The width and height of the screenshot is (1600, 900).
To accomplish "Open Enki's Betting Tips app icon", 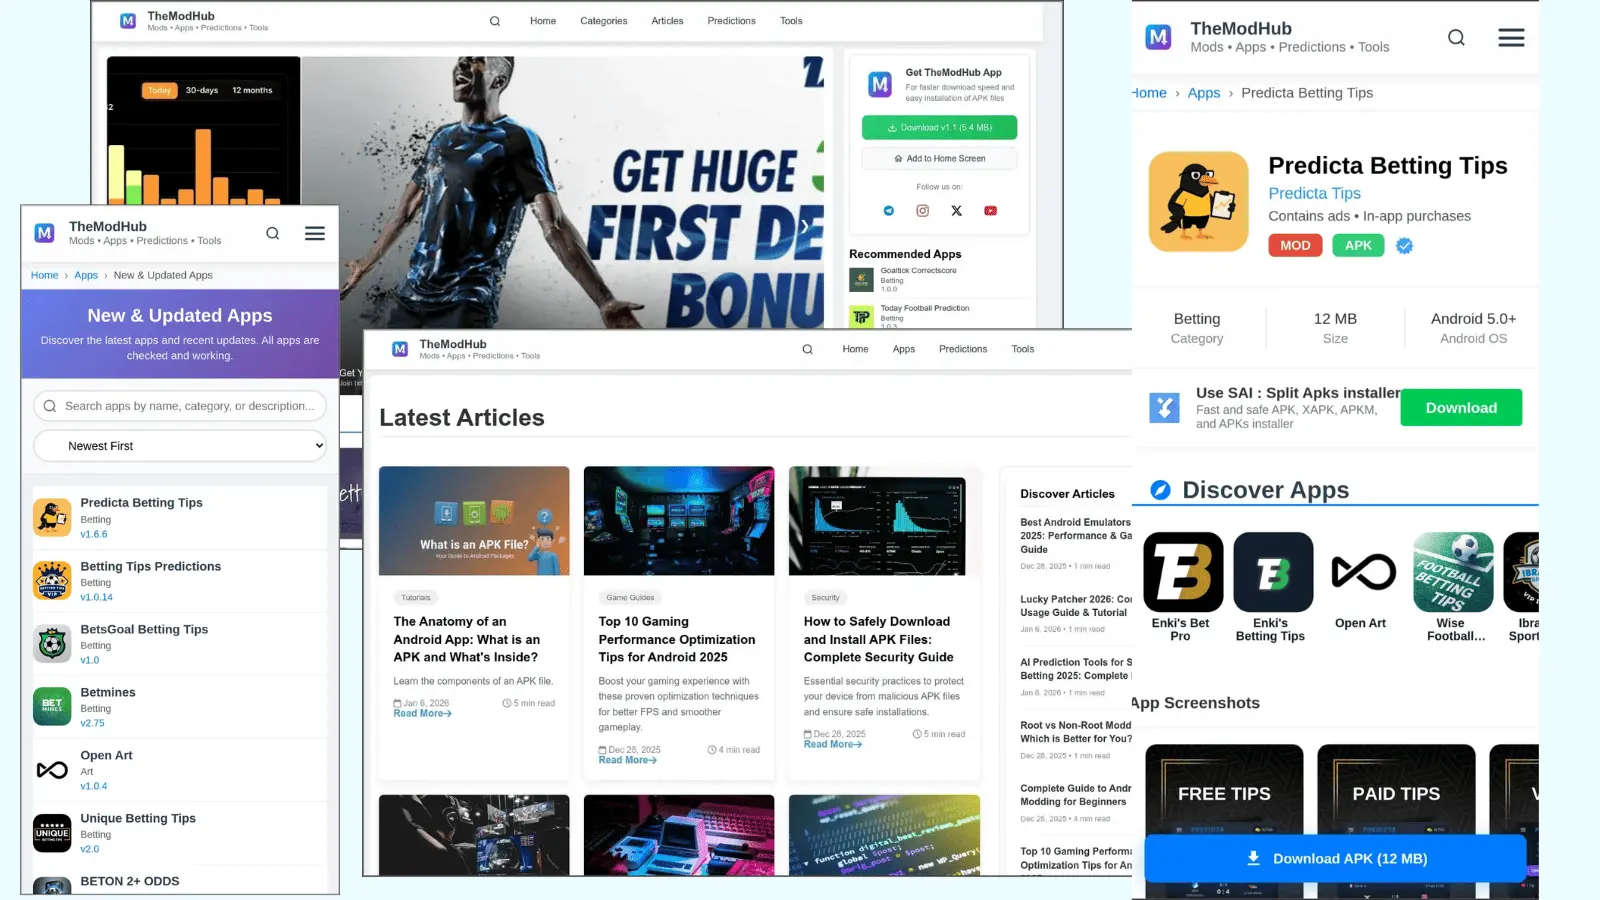I will click(x=1273, y=572).
